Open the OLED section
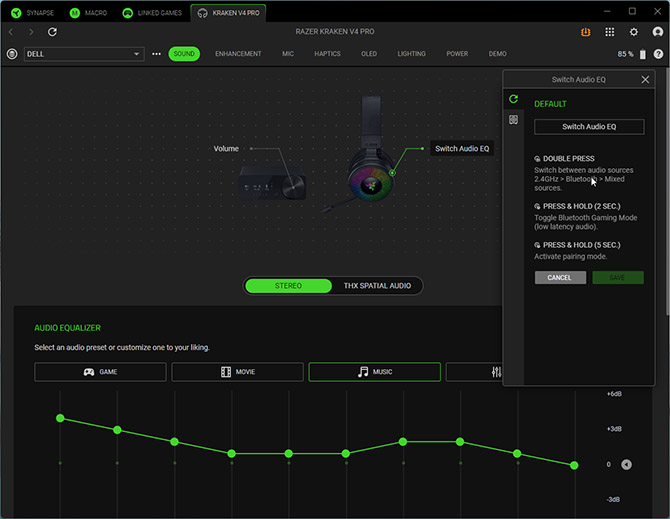 (369, 54)
